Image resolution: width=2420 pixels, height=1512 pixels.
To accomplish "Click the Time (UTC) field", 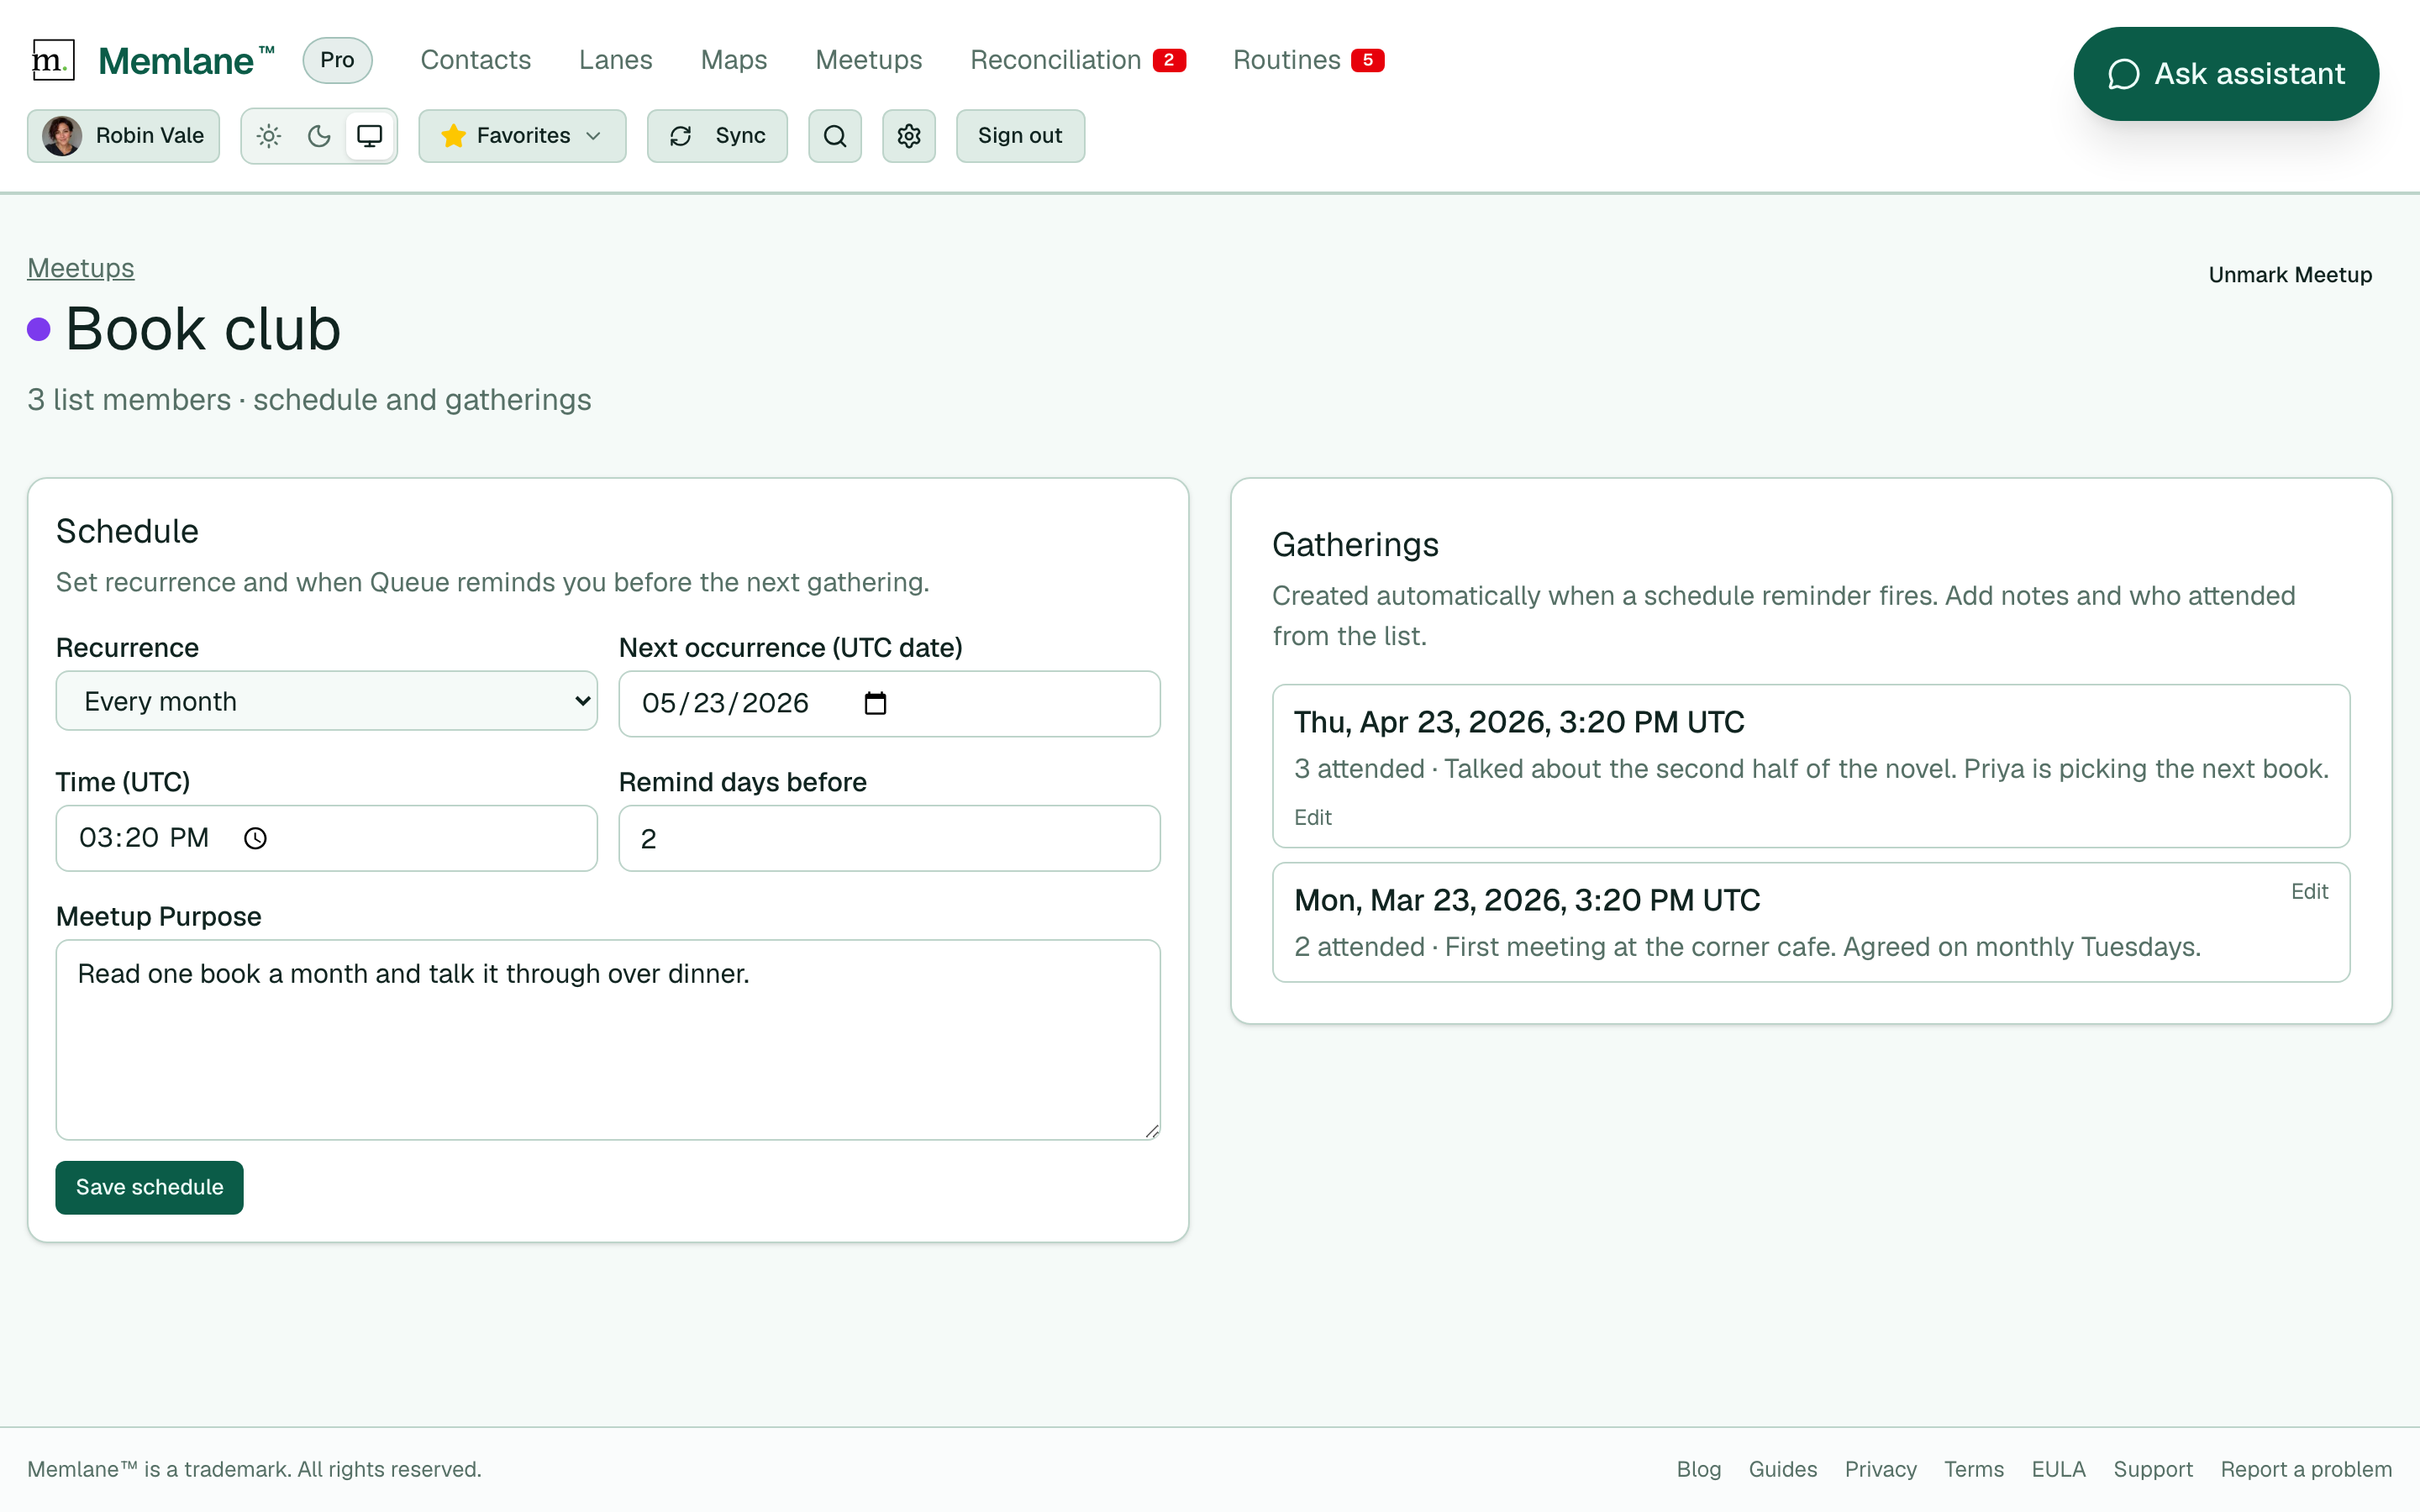I will (327, 838).
